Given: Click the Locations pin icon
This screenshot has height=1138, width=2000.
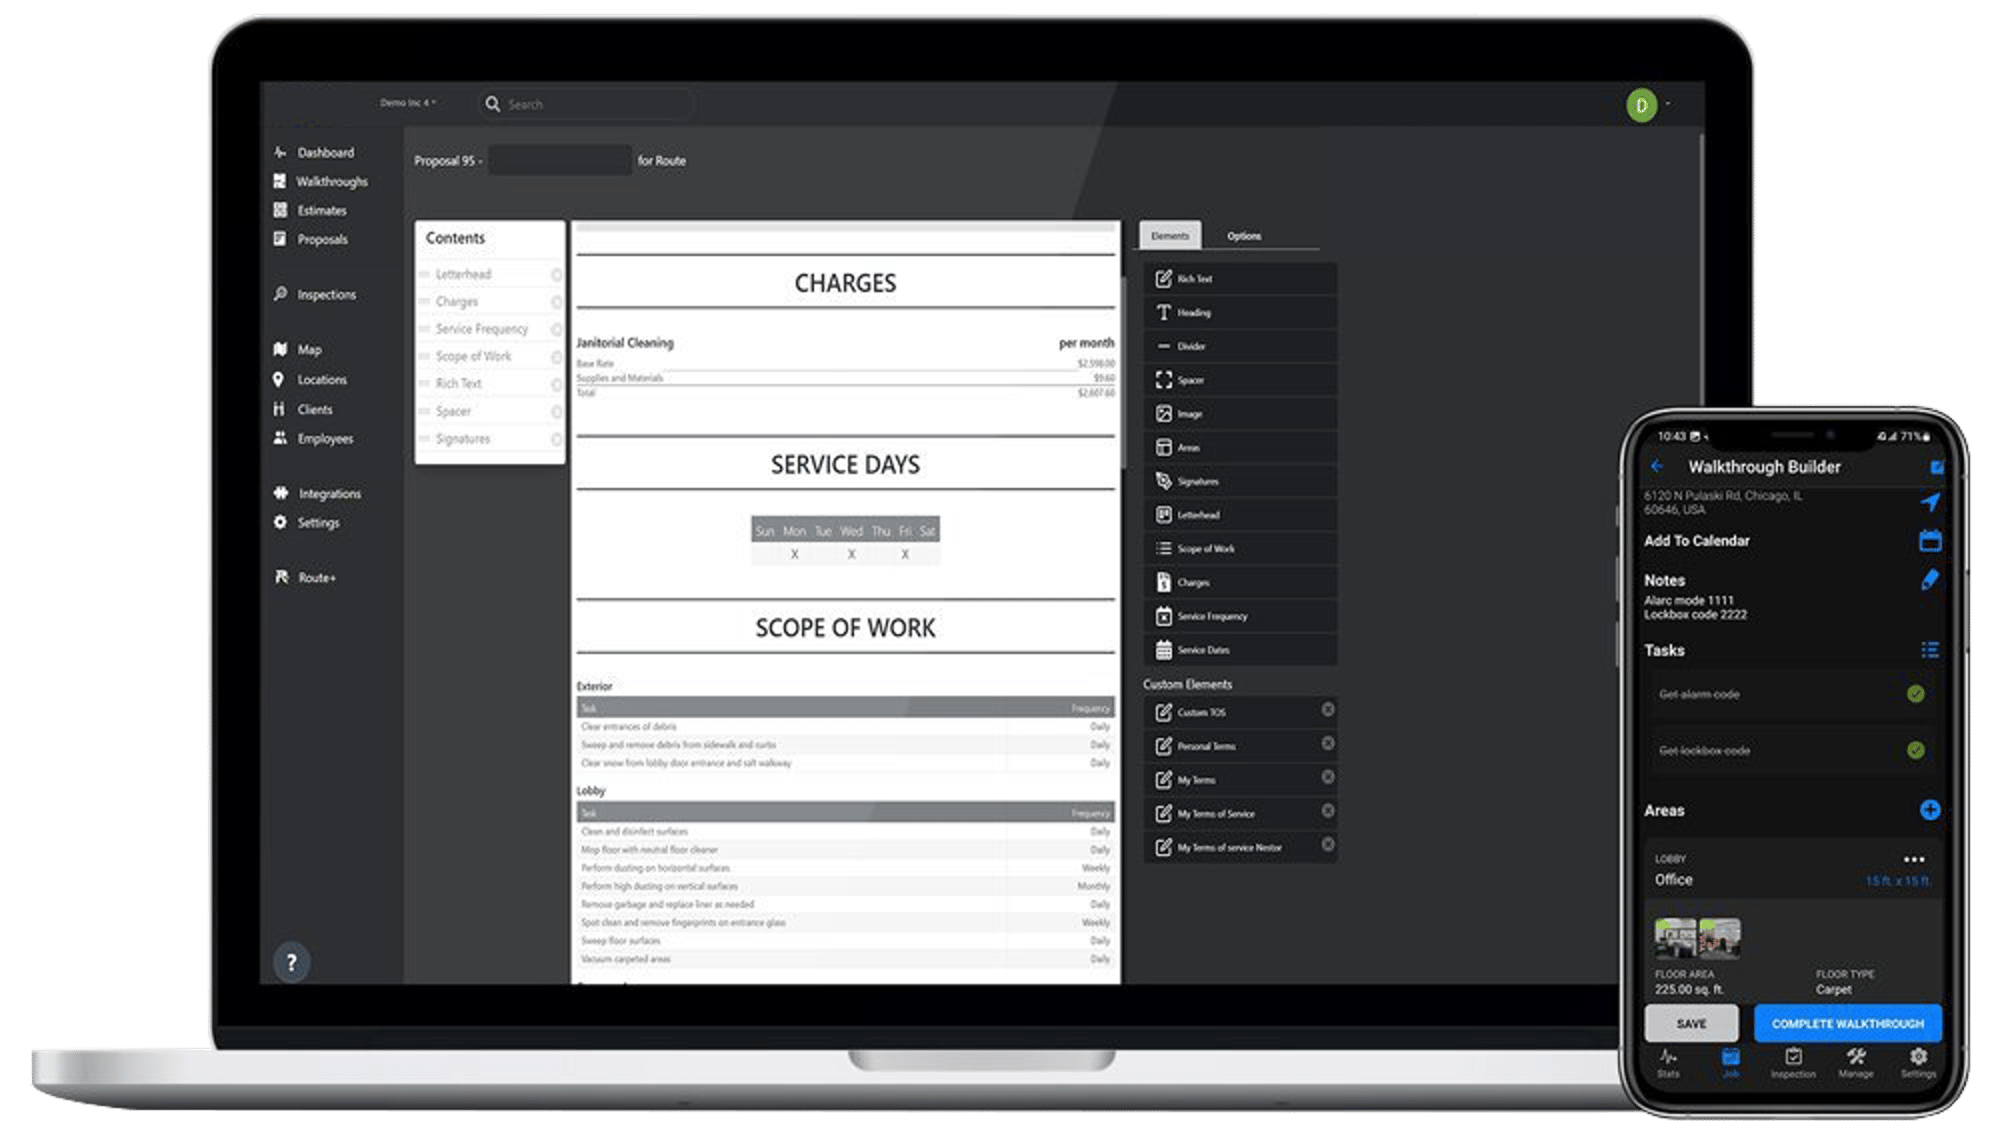Looking at the screenshot, I should pos(279,379).
